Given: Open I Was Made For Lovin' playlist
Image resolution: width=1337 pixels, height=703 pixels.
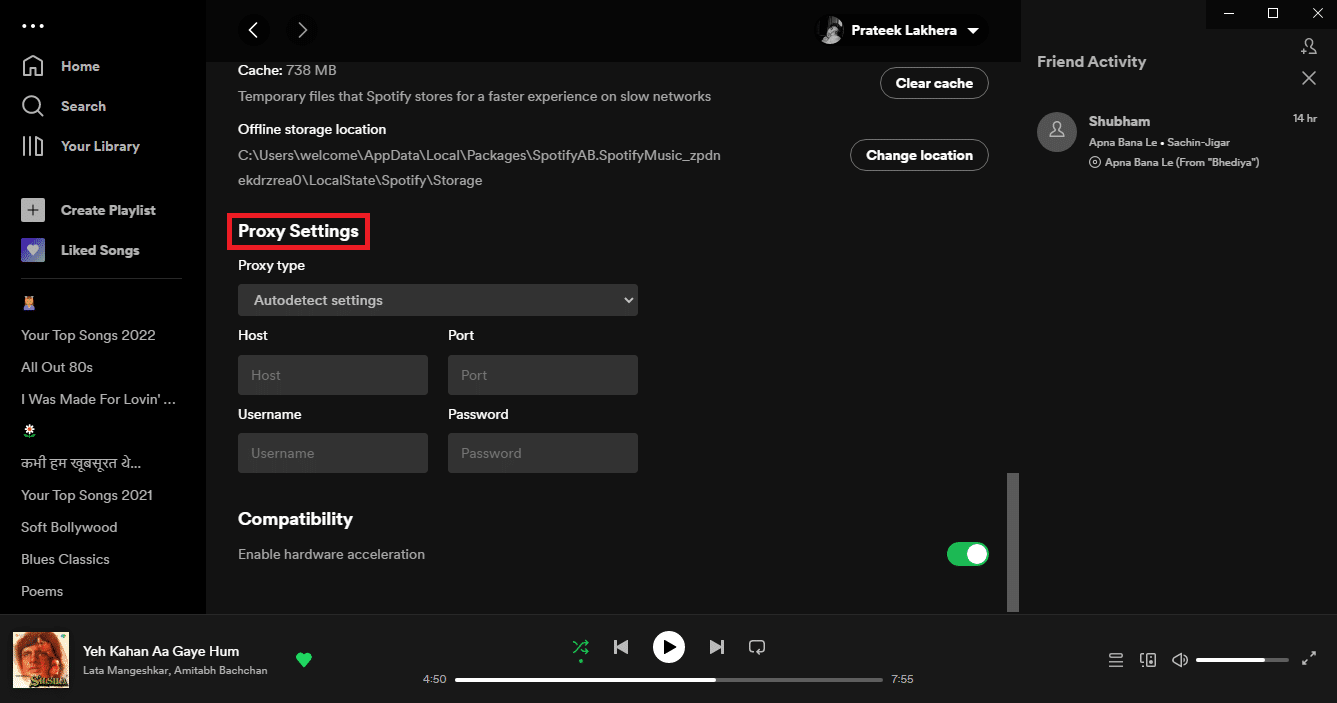Looking at the screenshot, I should tap(99, 399).
